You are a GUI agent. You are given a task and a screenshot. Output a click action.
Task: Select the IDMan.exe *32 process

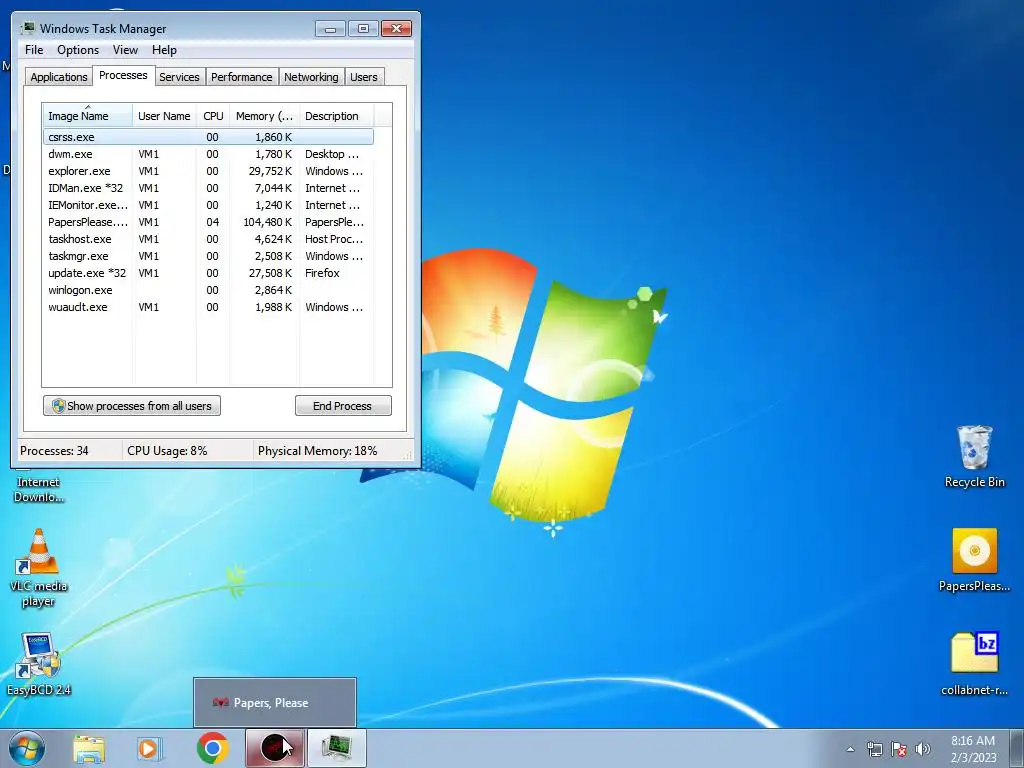click(x=208, y=188)
